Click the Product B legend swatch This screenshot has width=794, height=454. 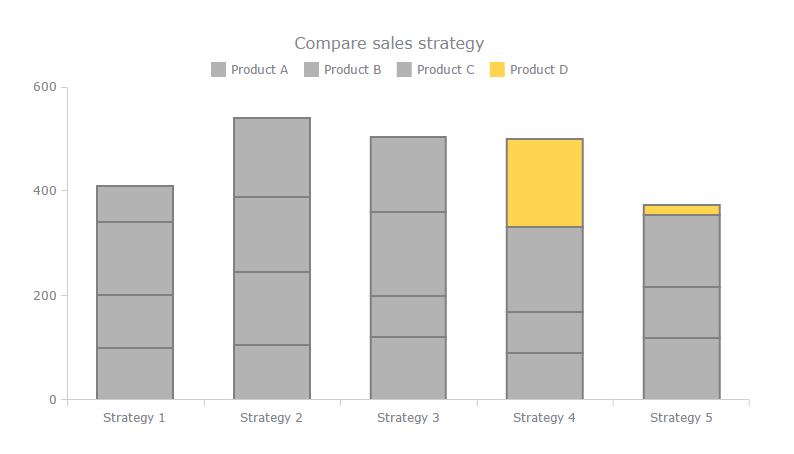pos(312,70)
